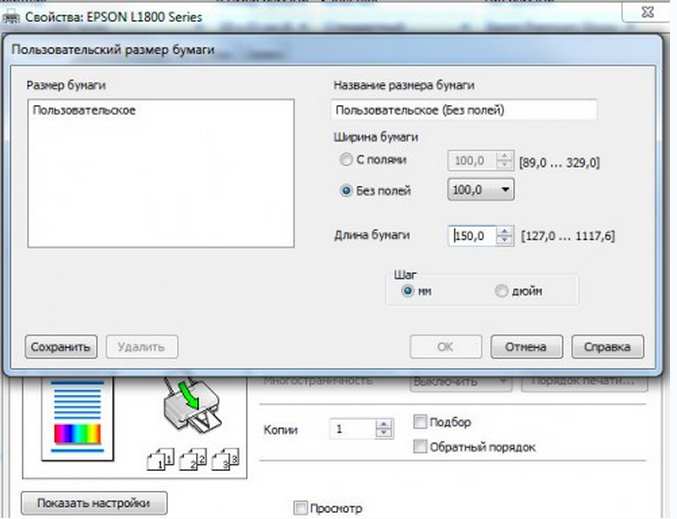This screenshot has width=677, height=519.
Task: Click the paper size name field
Action: point(464,110)
